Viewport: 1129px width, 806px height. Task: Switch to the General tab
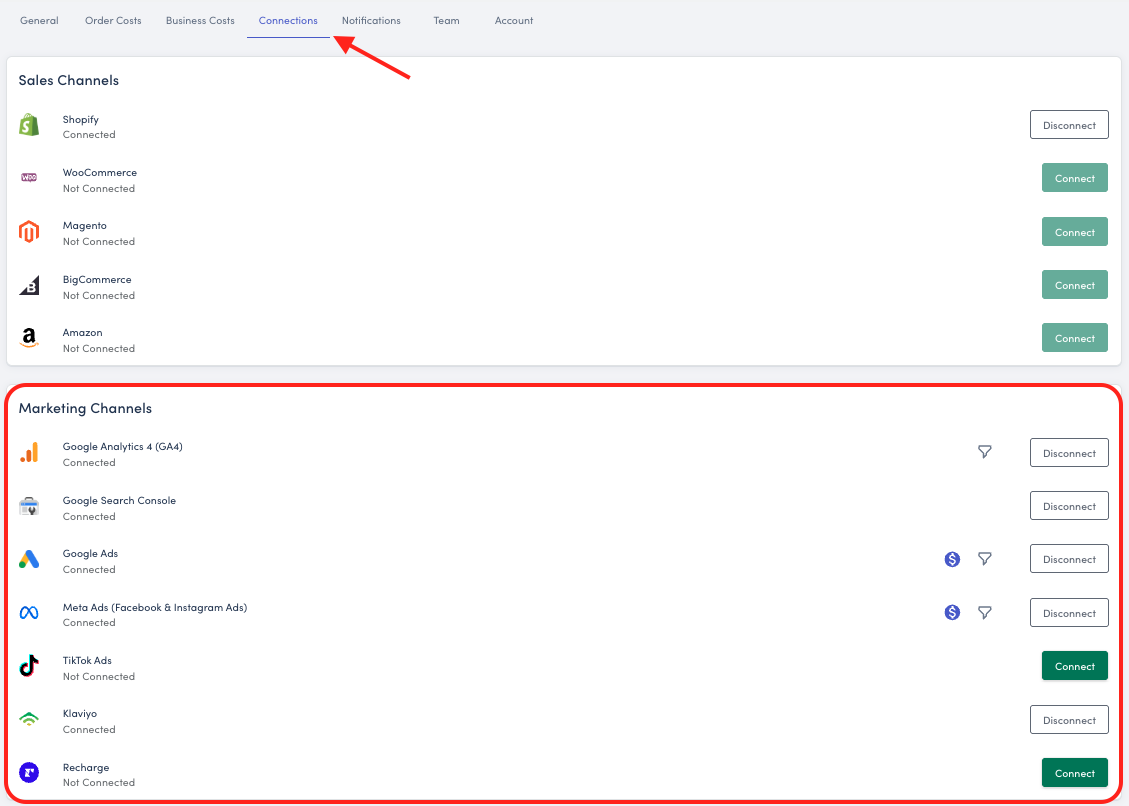tap(39, 21)
